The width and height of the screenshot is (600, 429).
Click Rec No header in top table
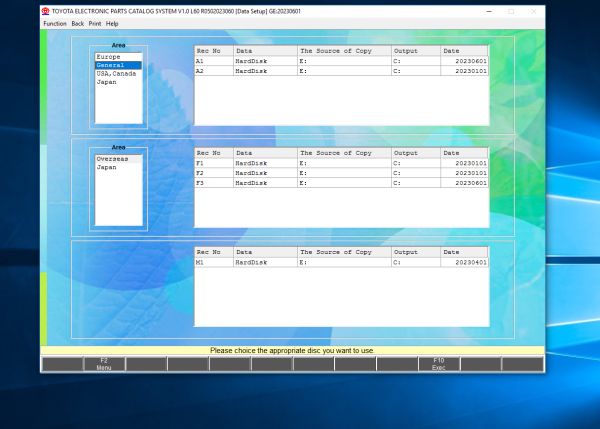click(x=214, y=51)
